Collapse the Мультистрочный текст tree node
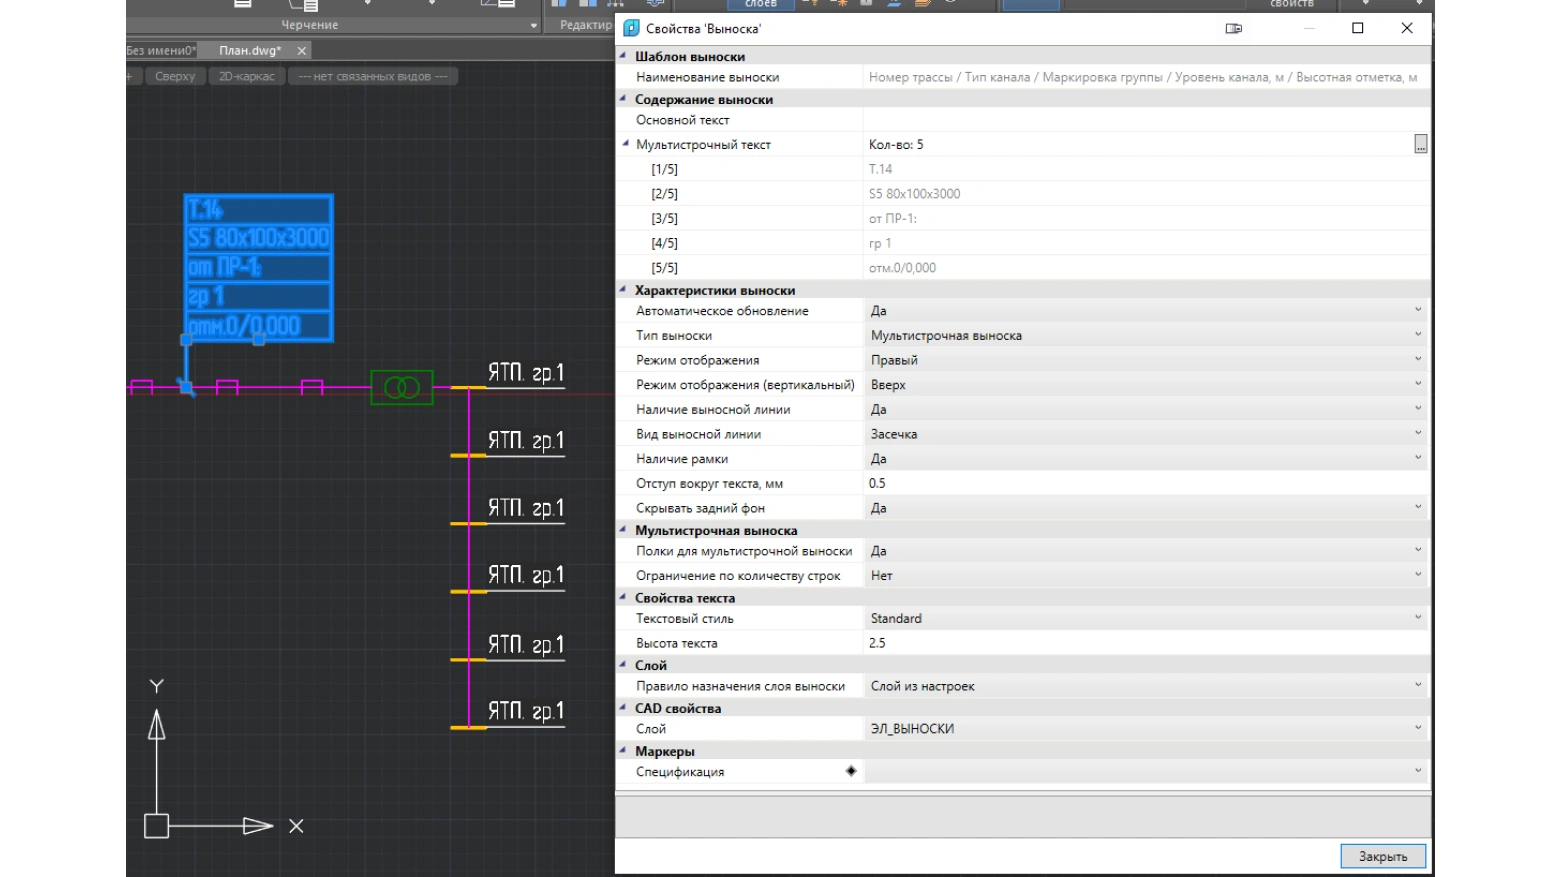Viewport: 1560px width, 877px height. (x=626, y=144)
